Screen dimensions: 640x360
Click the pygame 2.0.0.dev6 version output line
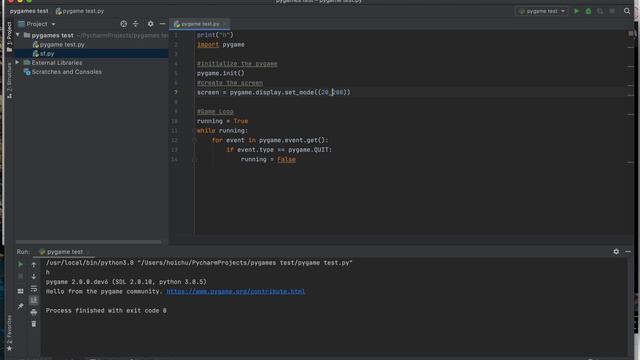[x=126, y=282]
